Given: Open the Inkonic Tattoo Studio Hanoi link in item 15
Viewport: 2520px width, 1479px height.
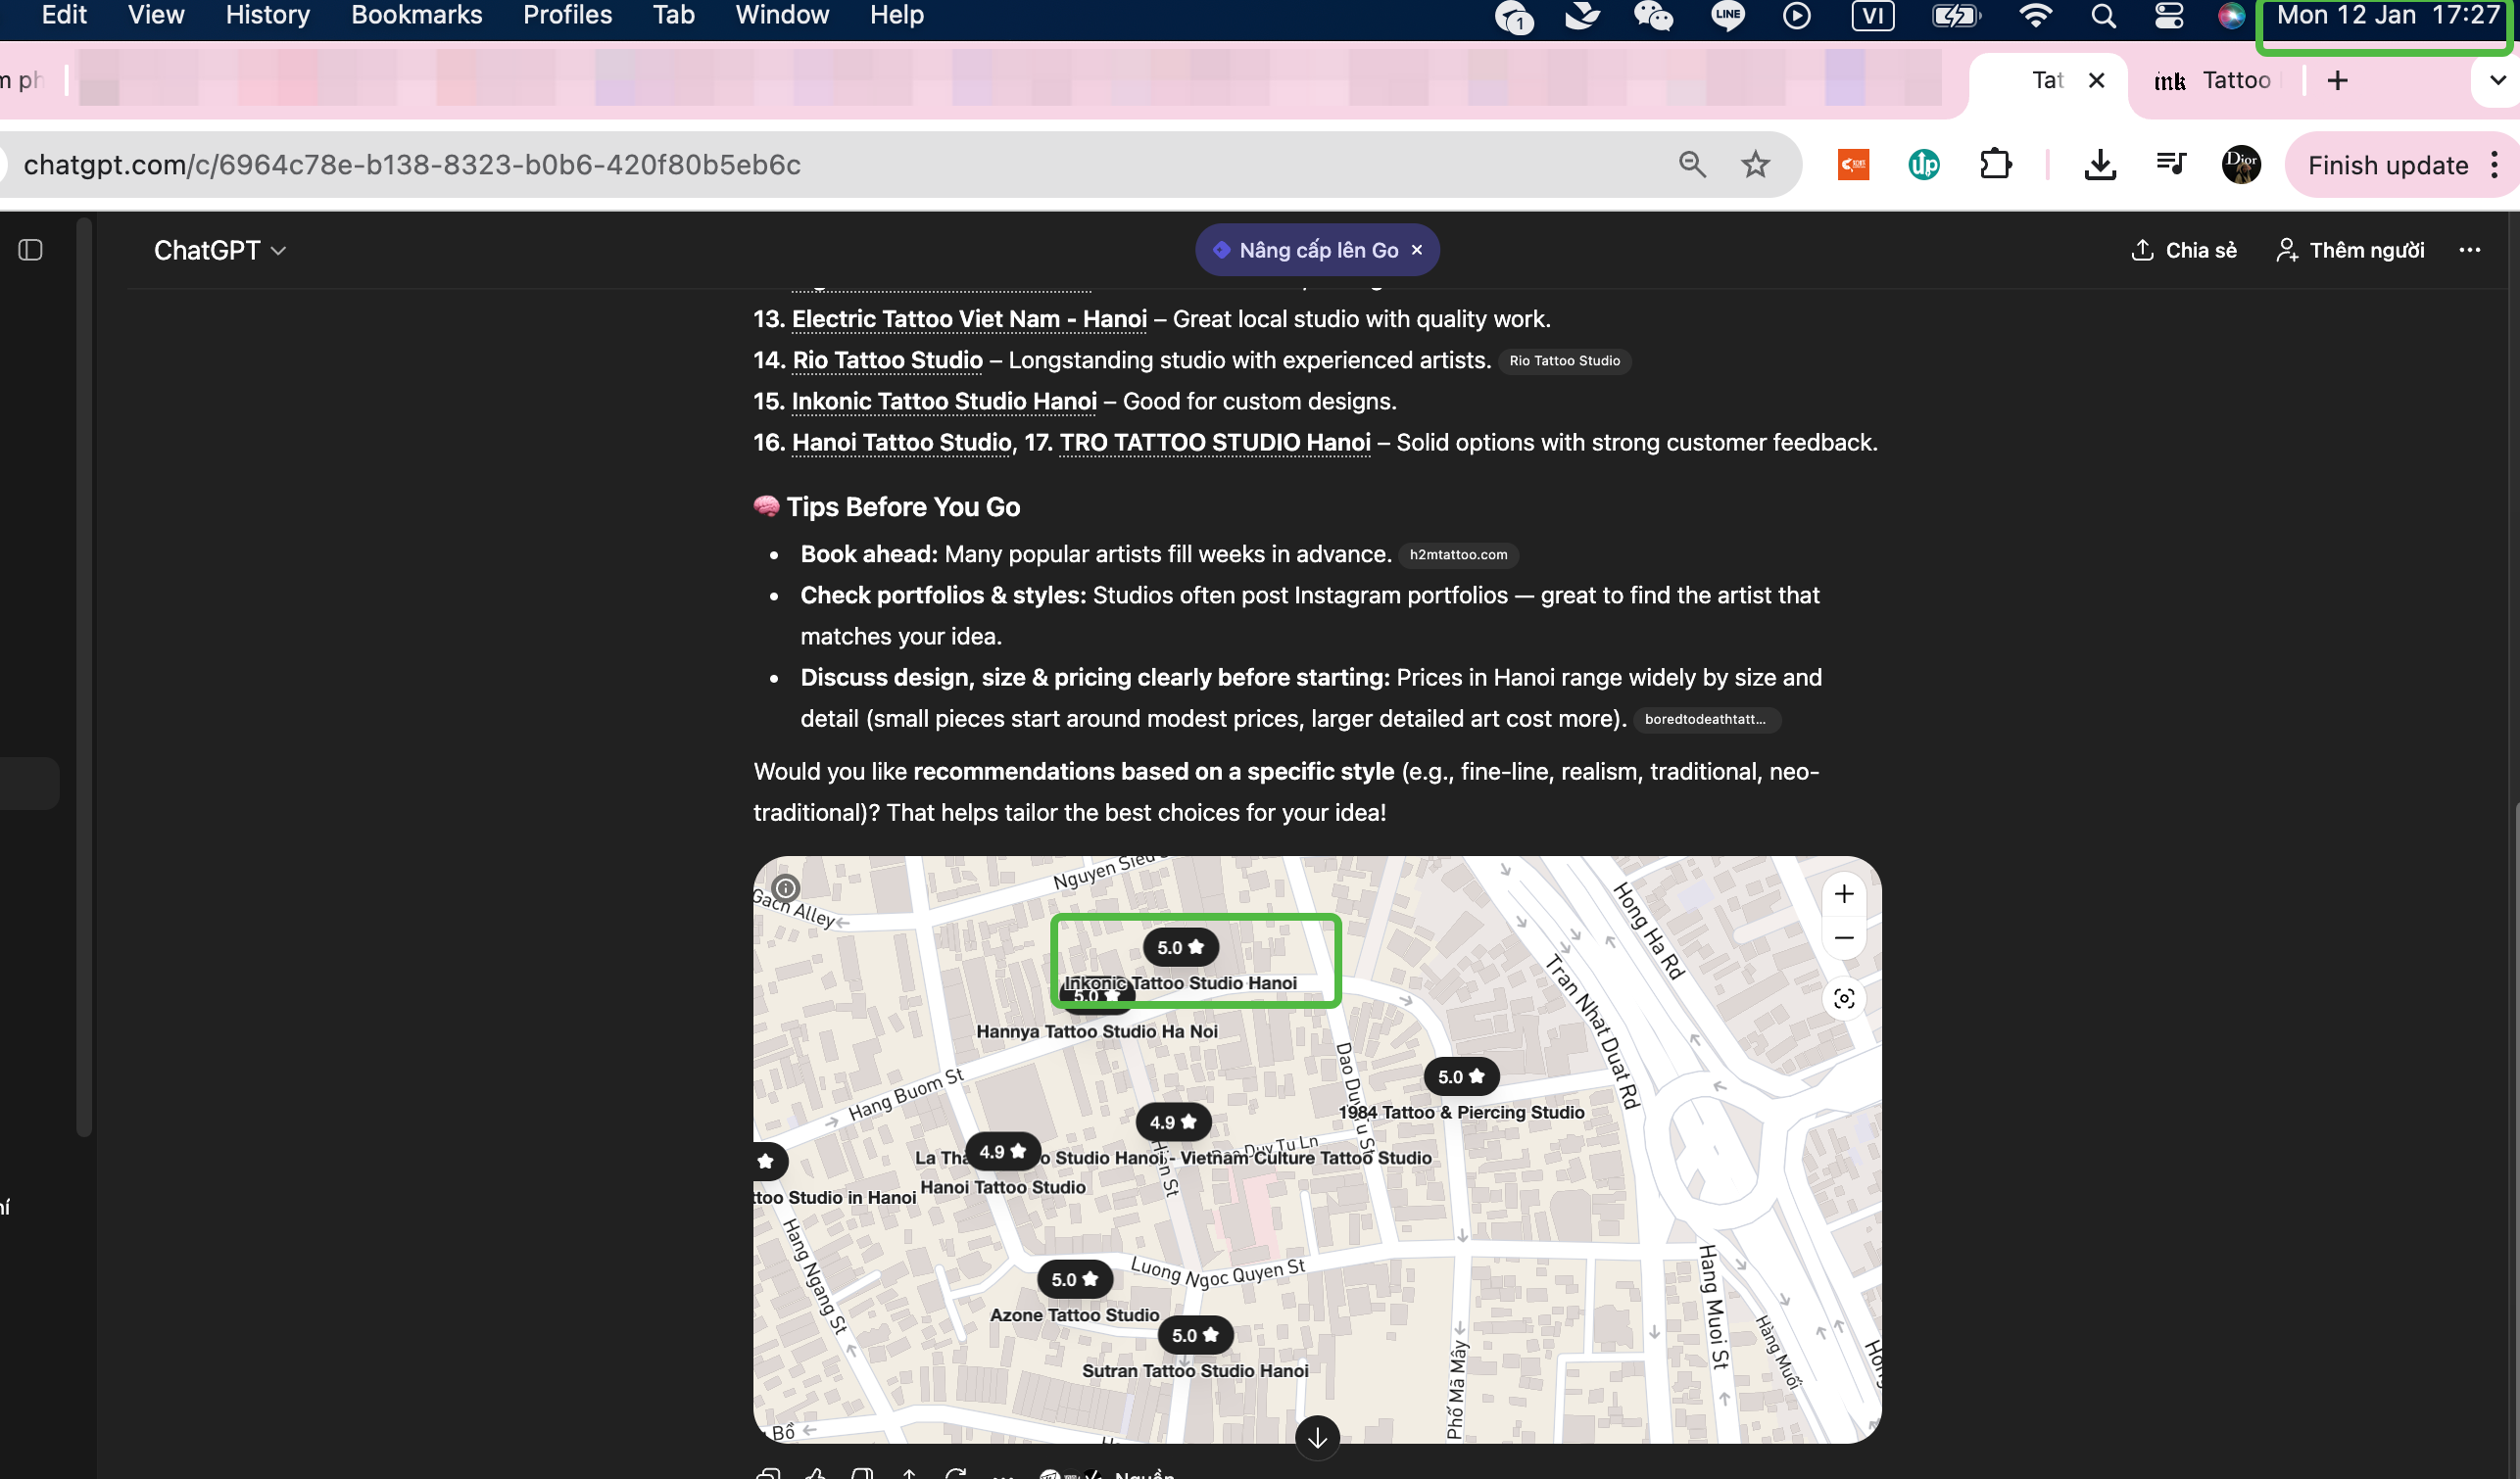Looking at the screenshot, I should pyautogui.click(x=944, y=401).
